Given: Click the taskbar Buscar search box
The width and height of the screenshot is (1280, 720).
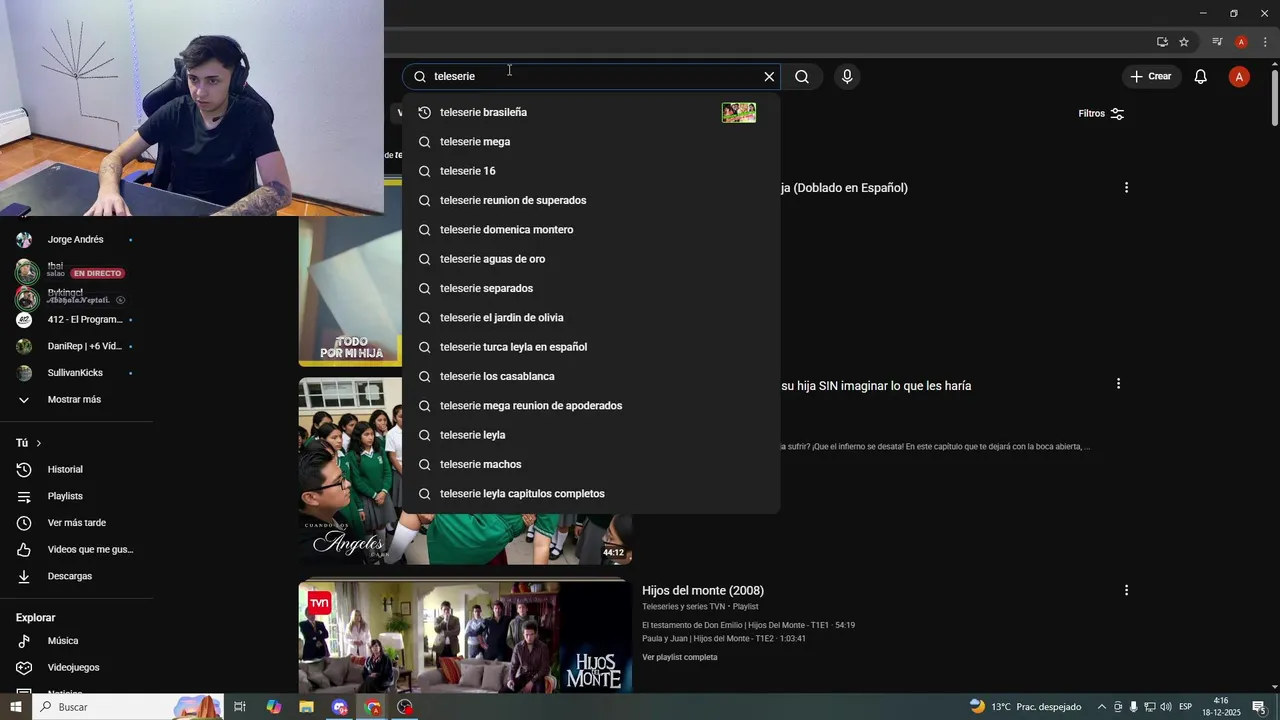Looking at the screenshot, I should click(x=128, y=707).
